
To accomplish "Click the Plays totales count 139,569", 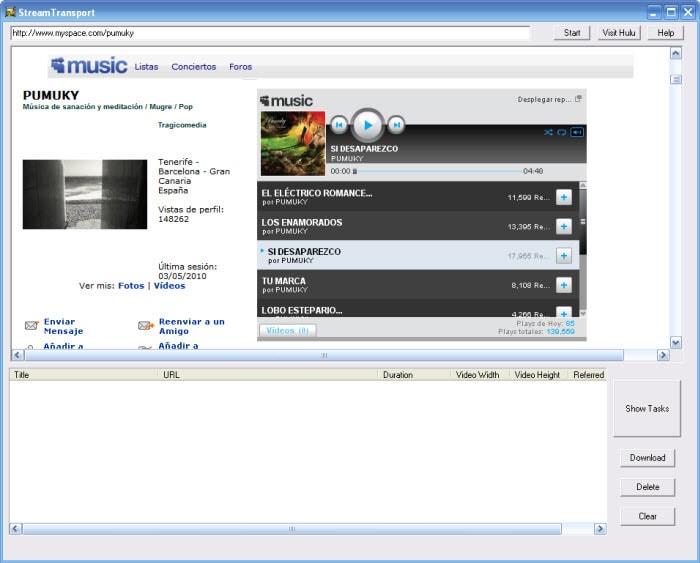I will [560, 331].
